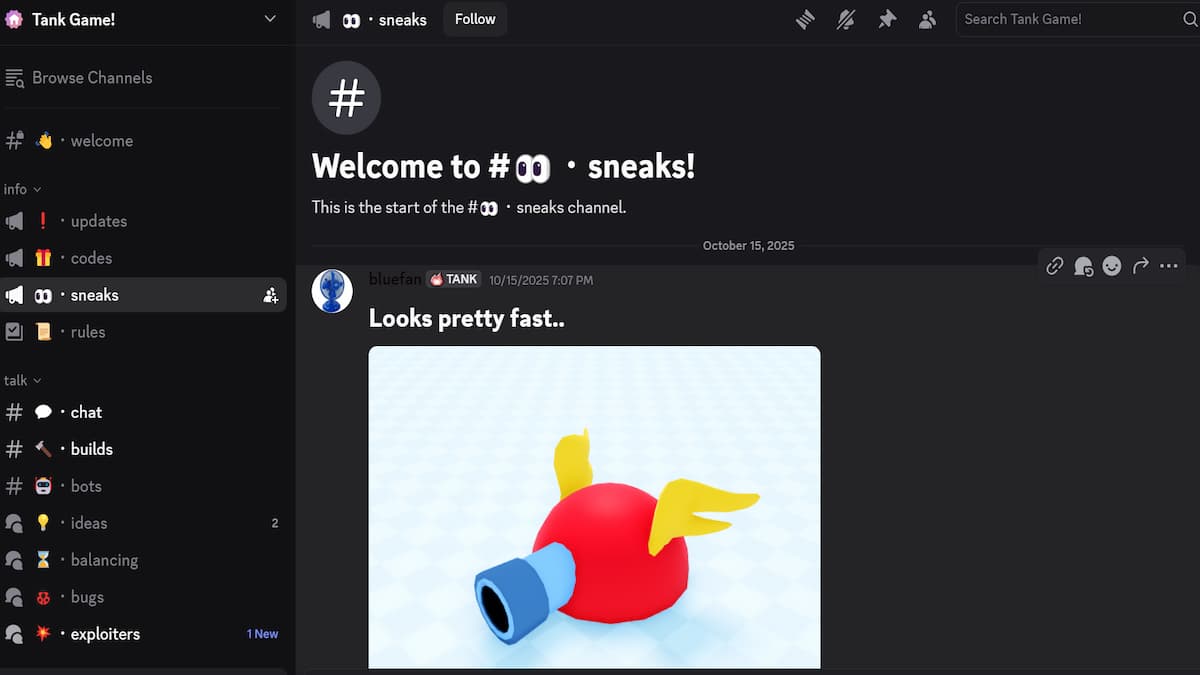Forward bluefan's message

coord(1140,266)
